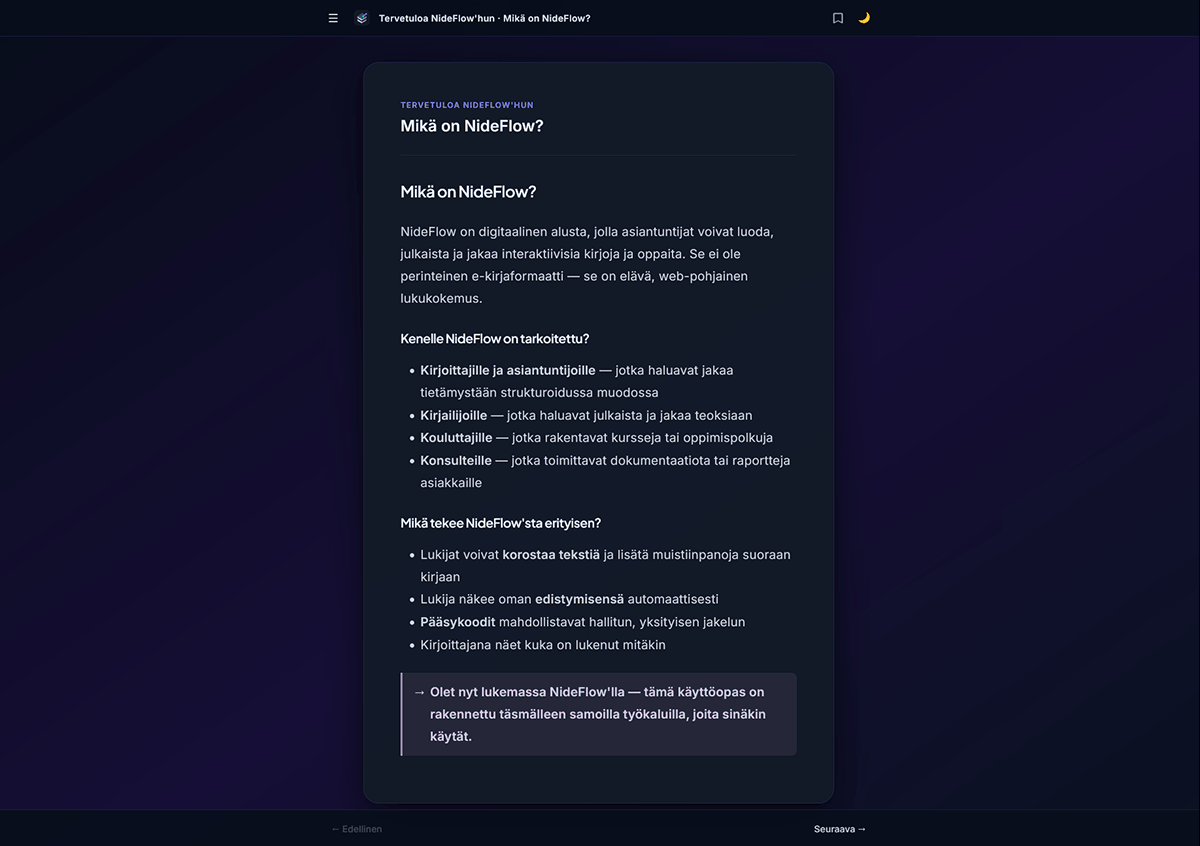Viewport: 1200px width, 846px height.
Task: Click the highlighted callout about reading on NideFlow
Action: point(598,713)
